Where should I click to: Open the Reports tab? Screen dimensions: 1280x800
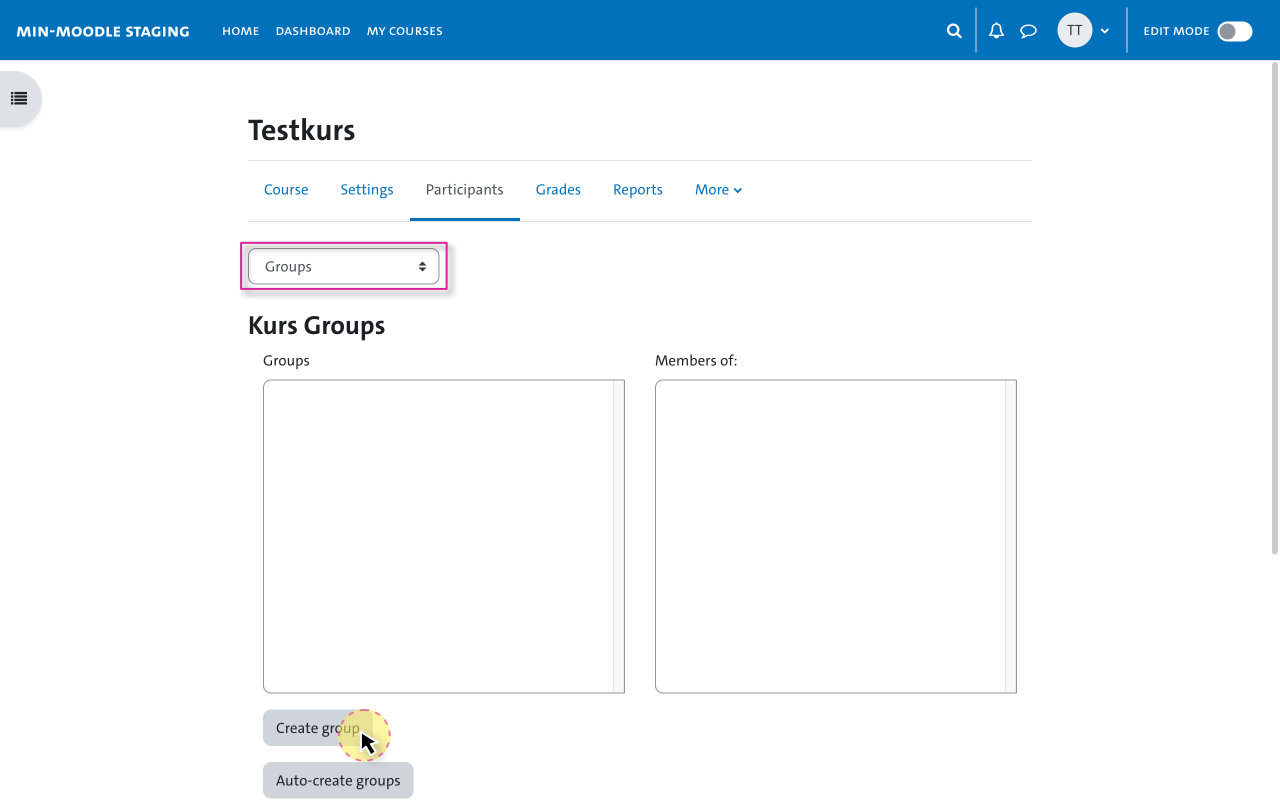[x=638, y=190]
